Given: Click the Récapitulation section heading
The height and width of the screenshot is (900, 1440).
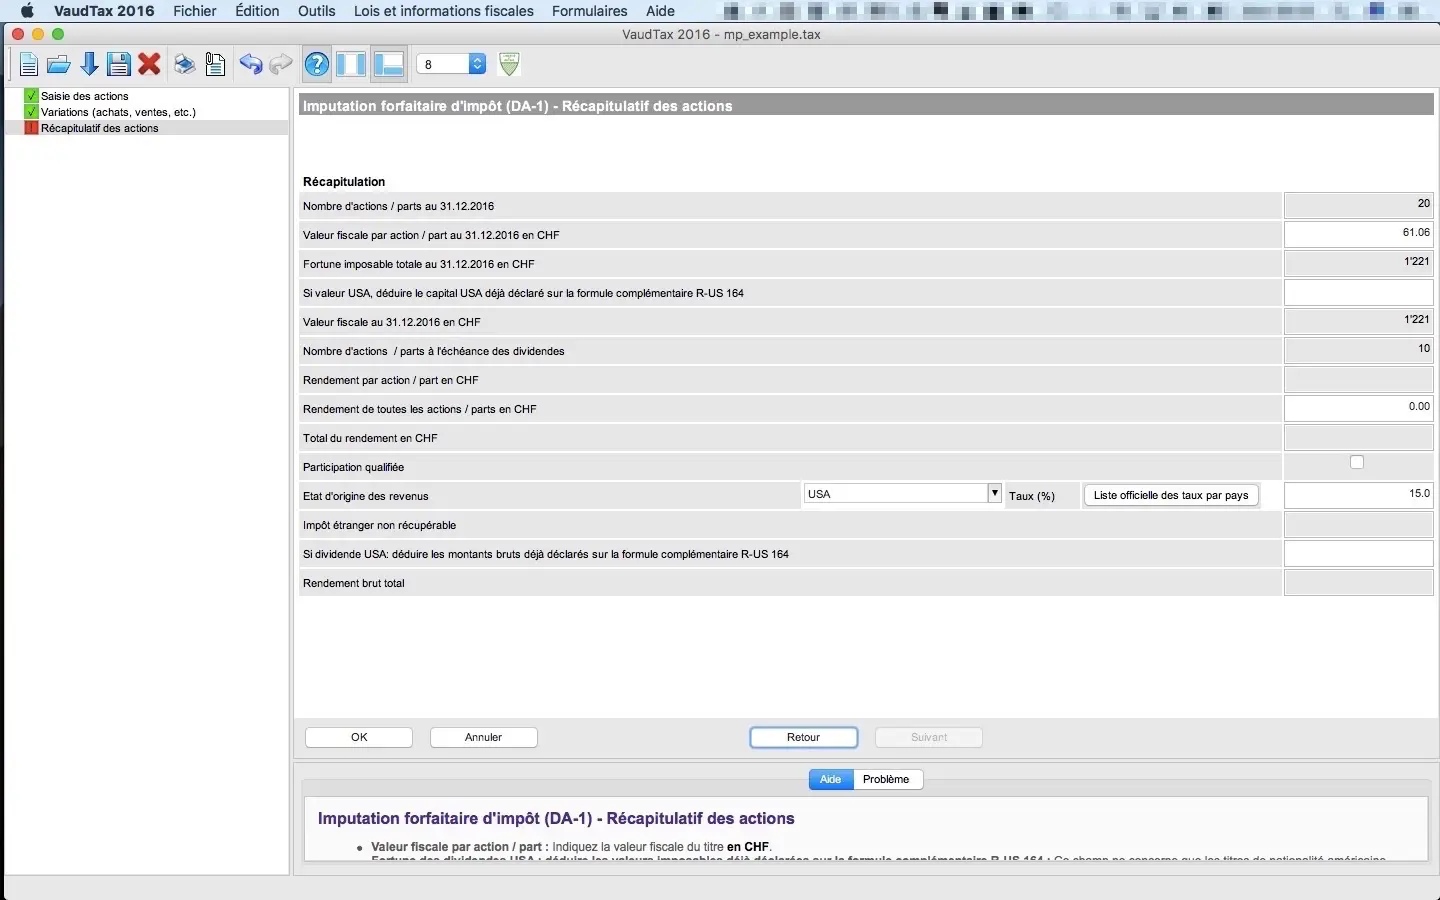Looking at the screenshot, I should pos(344,182).
